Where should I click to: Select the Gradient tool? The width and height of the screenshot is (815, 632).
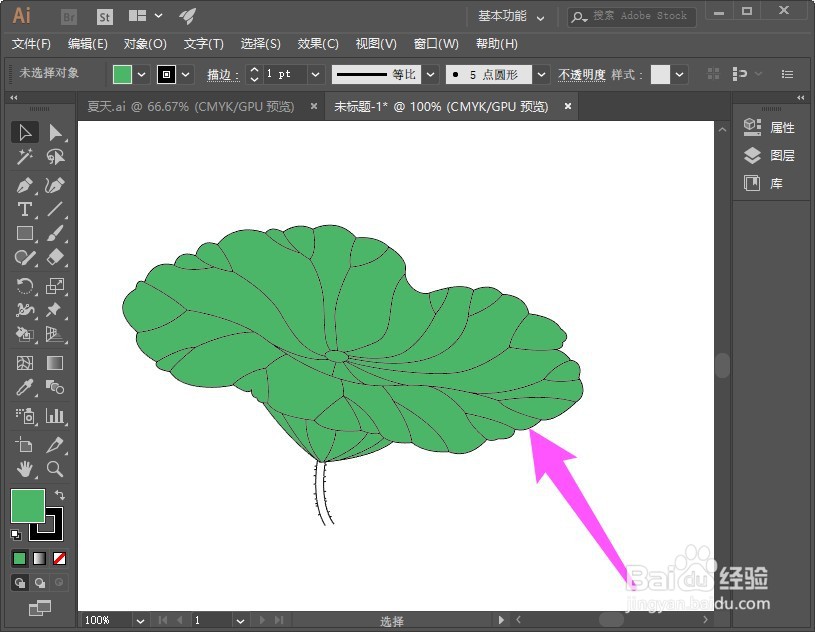55,363
